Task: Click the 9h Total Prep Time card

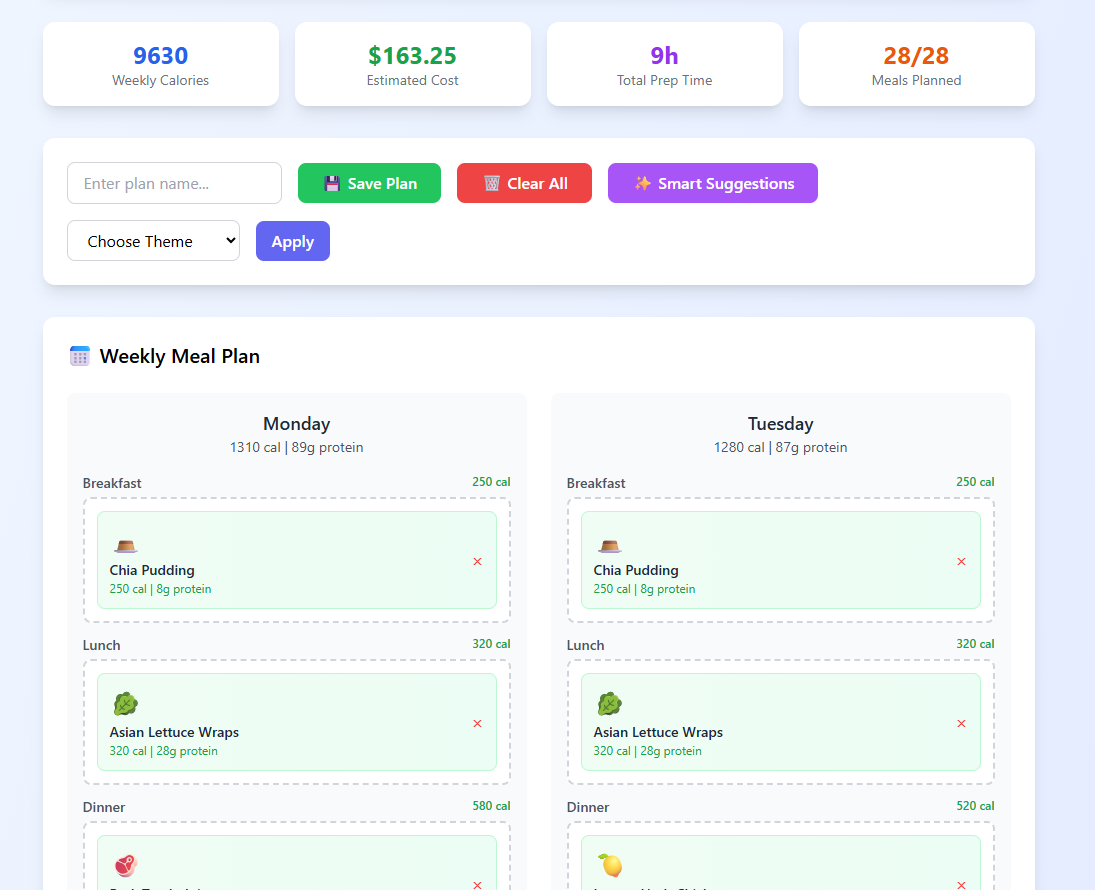Action: [665, 64]
